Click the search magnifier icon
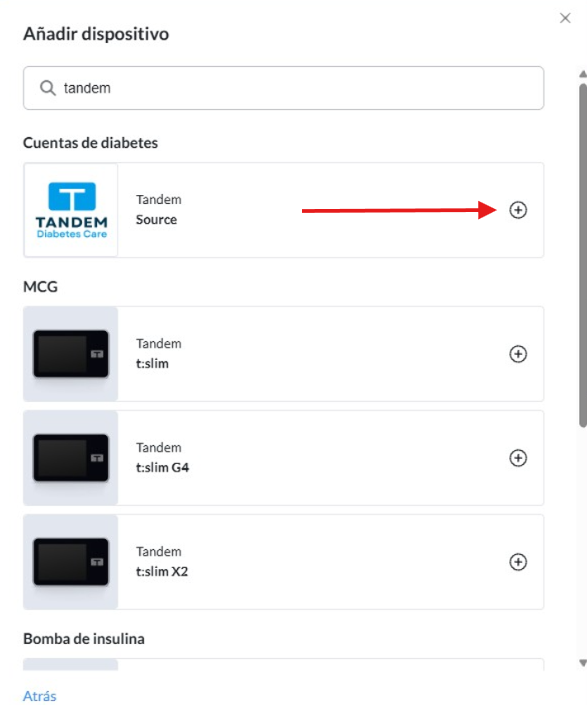 (x=48, y=88)
